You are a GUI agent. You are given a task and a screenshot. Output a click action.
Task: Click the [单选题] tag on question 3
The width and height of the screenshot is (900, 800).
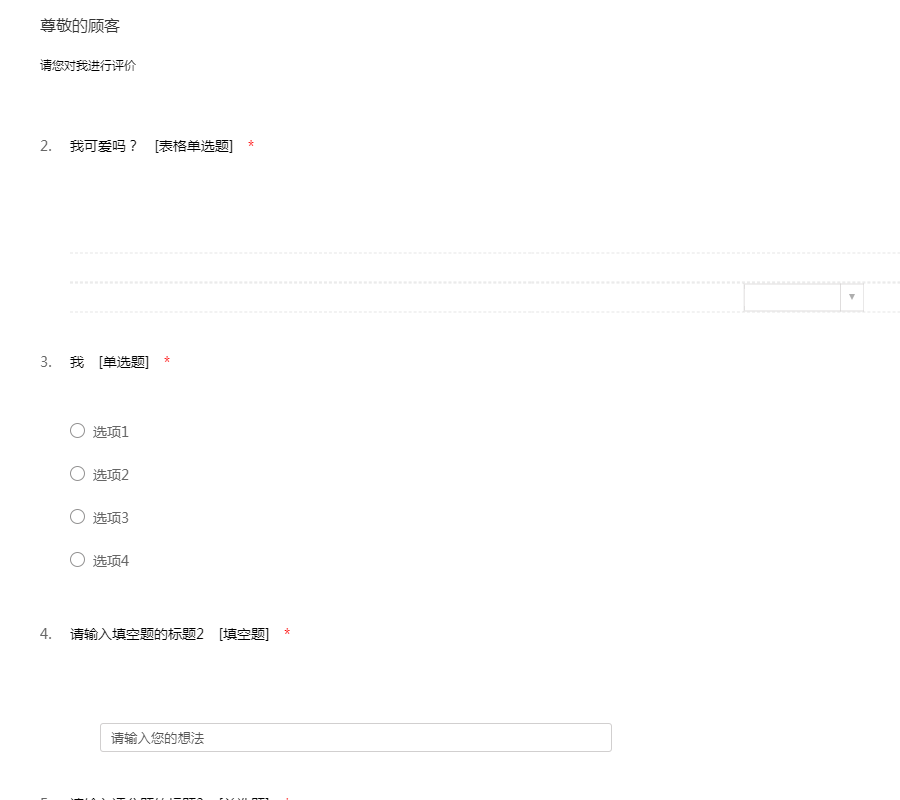(x=124, y=362)
